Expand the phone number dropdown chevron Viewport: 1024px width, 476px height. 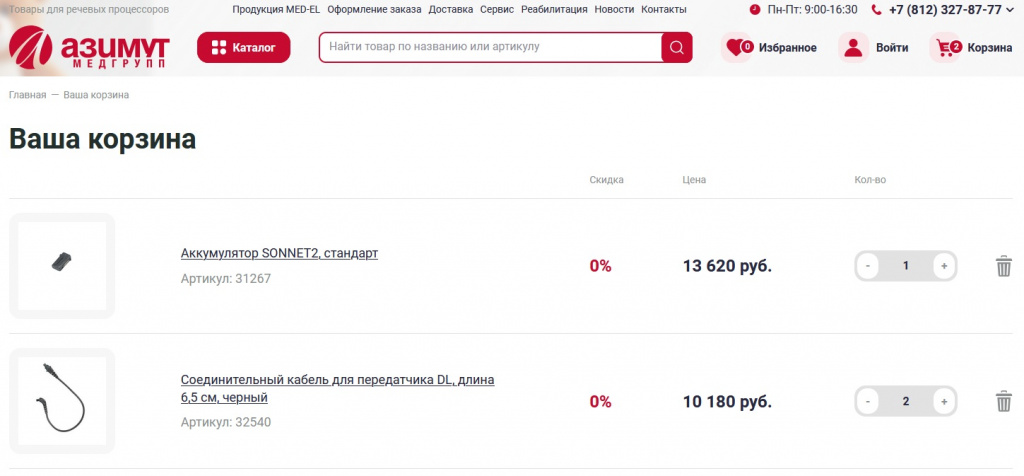[1011, 10]
